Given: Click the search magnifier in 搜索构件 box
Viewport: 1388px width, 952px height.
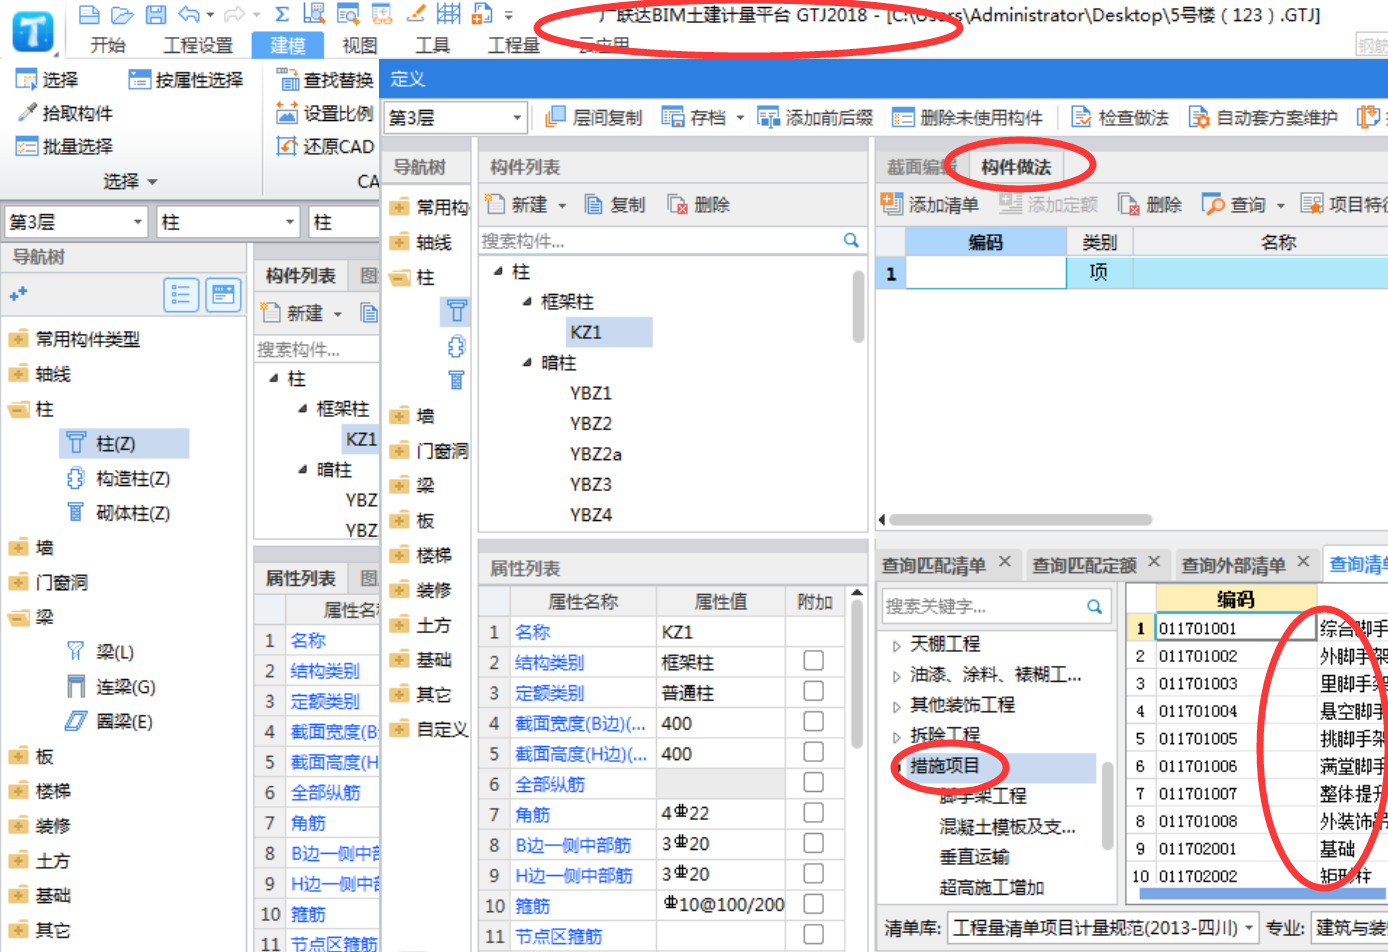Looking at the screenshot, I should click(851, 240).
